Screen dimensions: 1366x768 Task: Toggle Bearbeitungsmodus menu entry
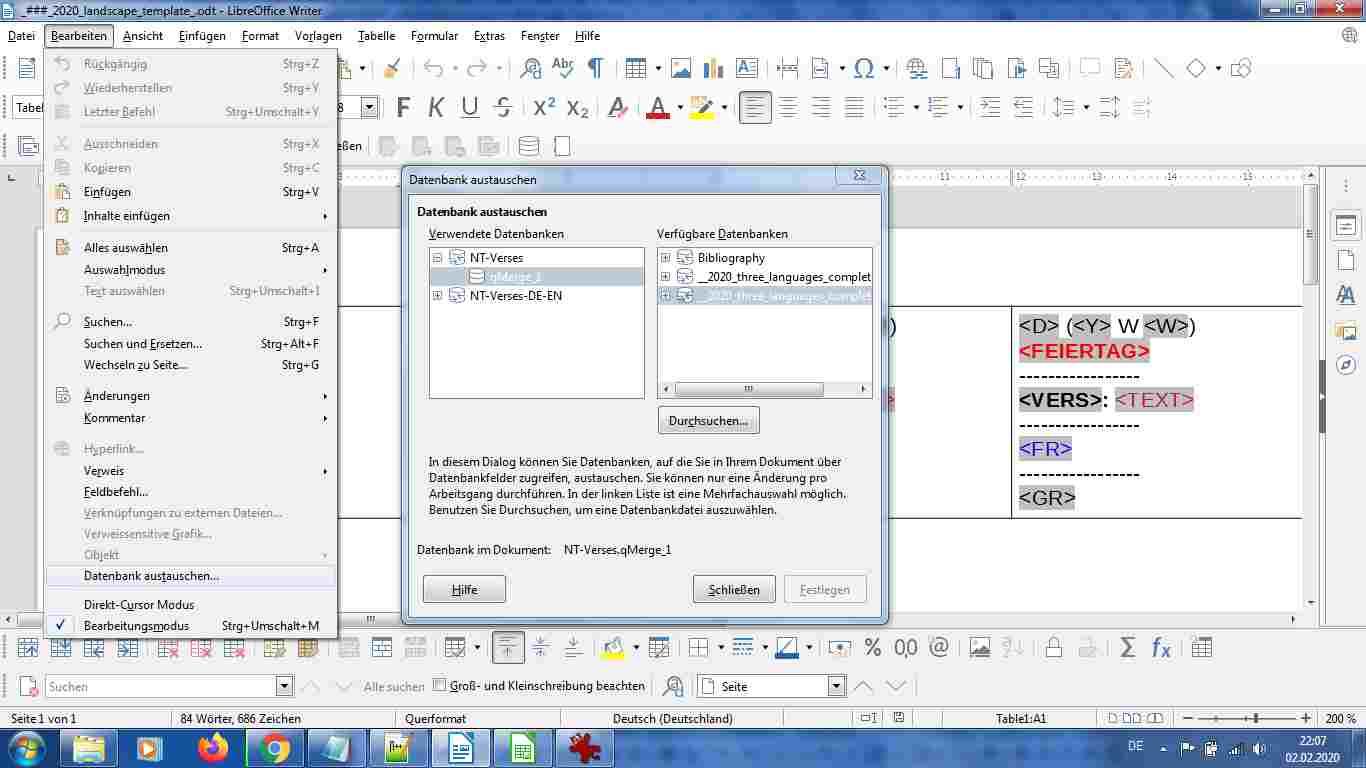coord(136,626)
